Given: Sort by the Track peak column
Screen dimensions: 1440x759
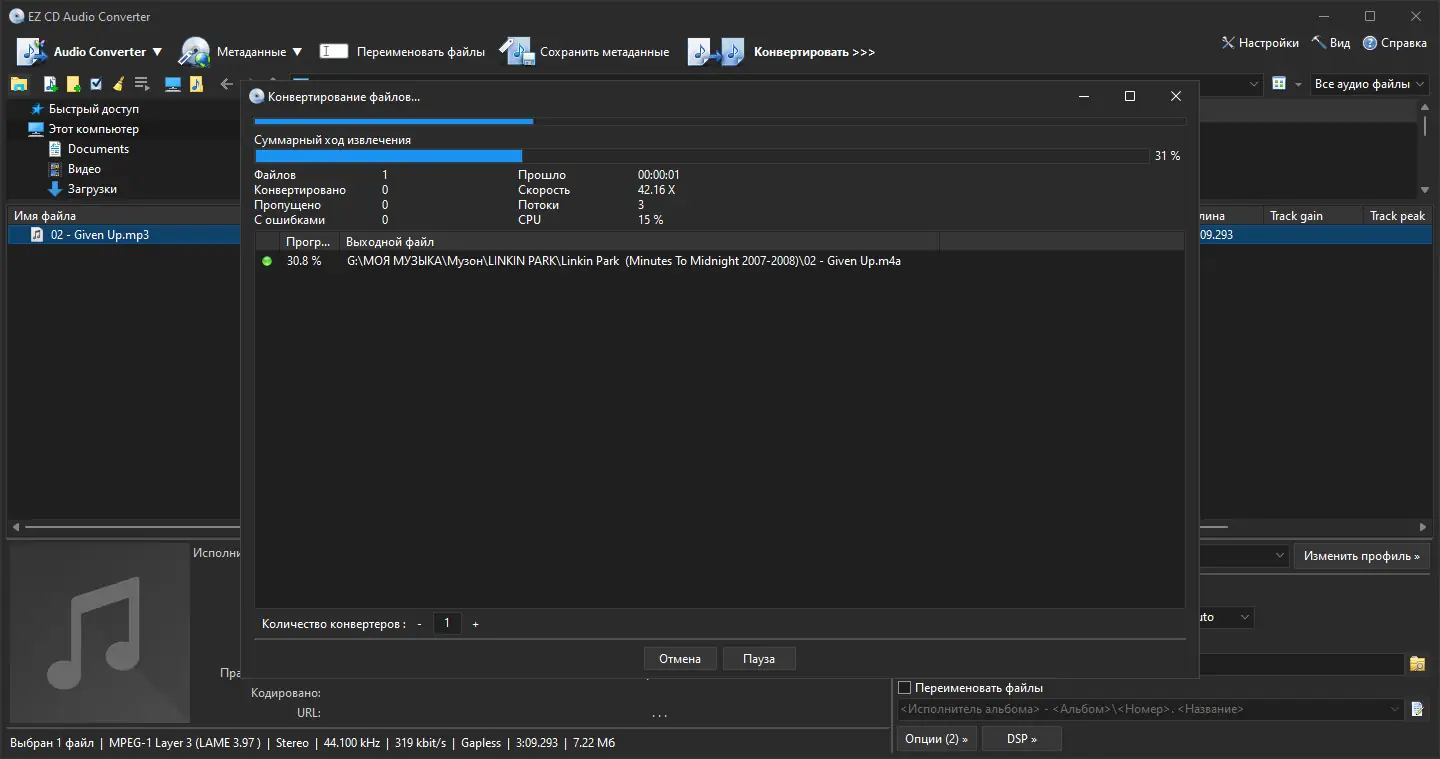Looking at the screenshot, I should tap(1398, 216).
